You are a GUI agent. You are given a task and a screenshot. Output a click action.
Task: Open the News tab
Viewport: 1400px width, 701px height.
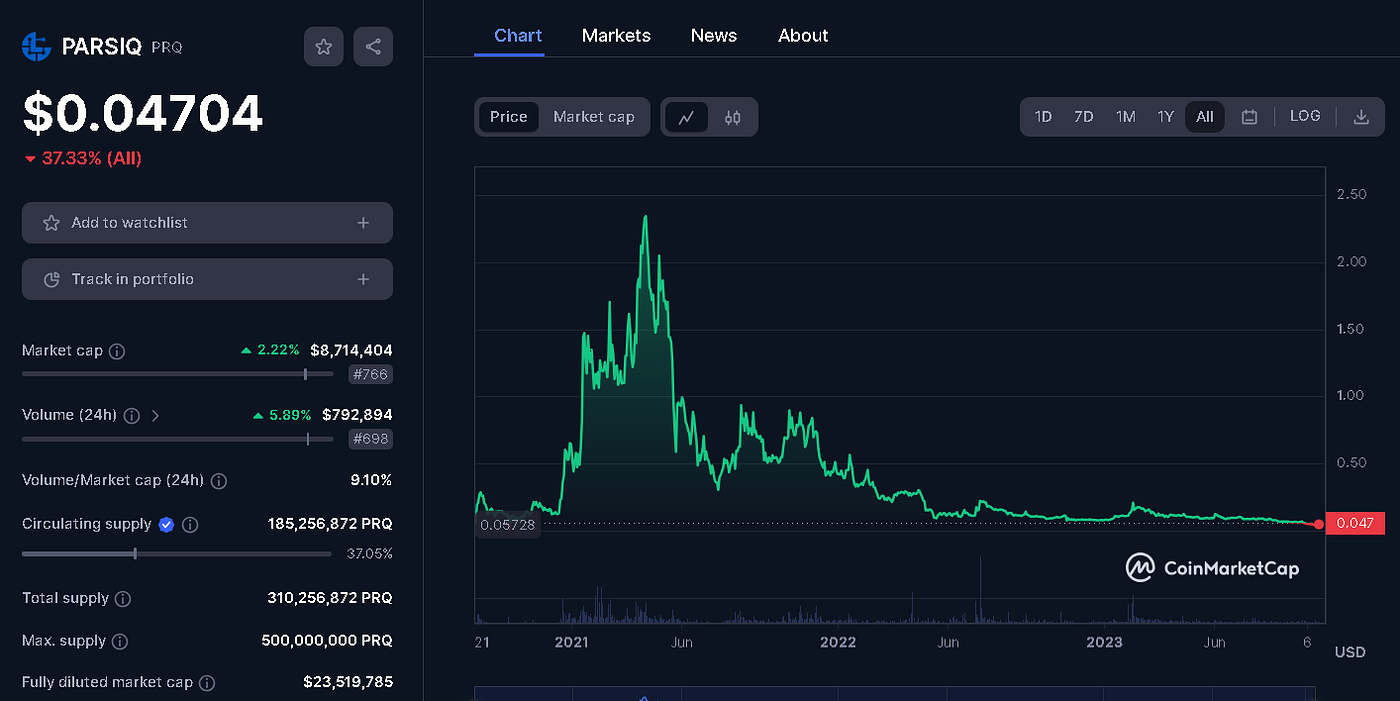pyautogui.click(x=714, y=35)
